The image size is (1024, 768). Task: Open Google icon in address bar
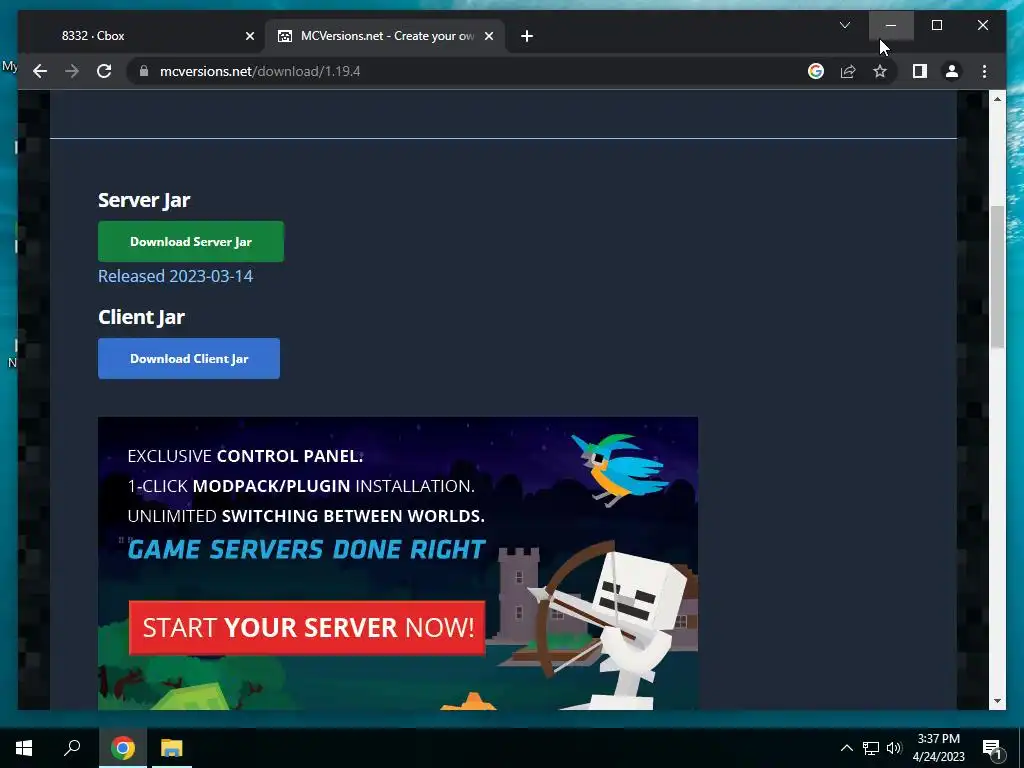click(x=816, y=71)
